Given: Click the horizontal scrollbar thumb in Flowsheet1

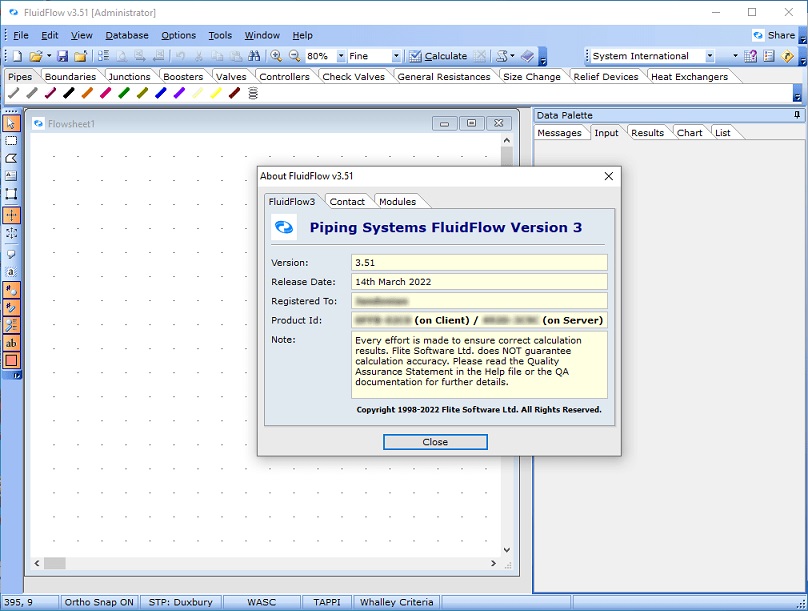Looking at the screenshot, I should tap(55, 564).
